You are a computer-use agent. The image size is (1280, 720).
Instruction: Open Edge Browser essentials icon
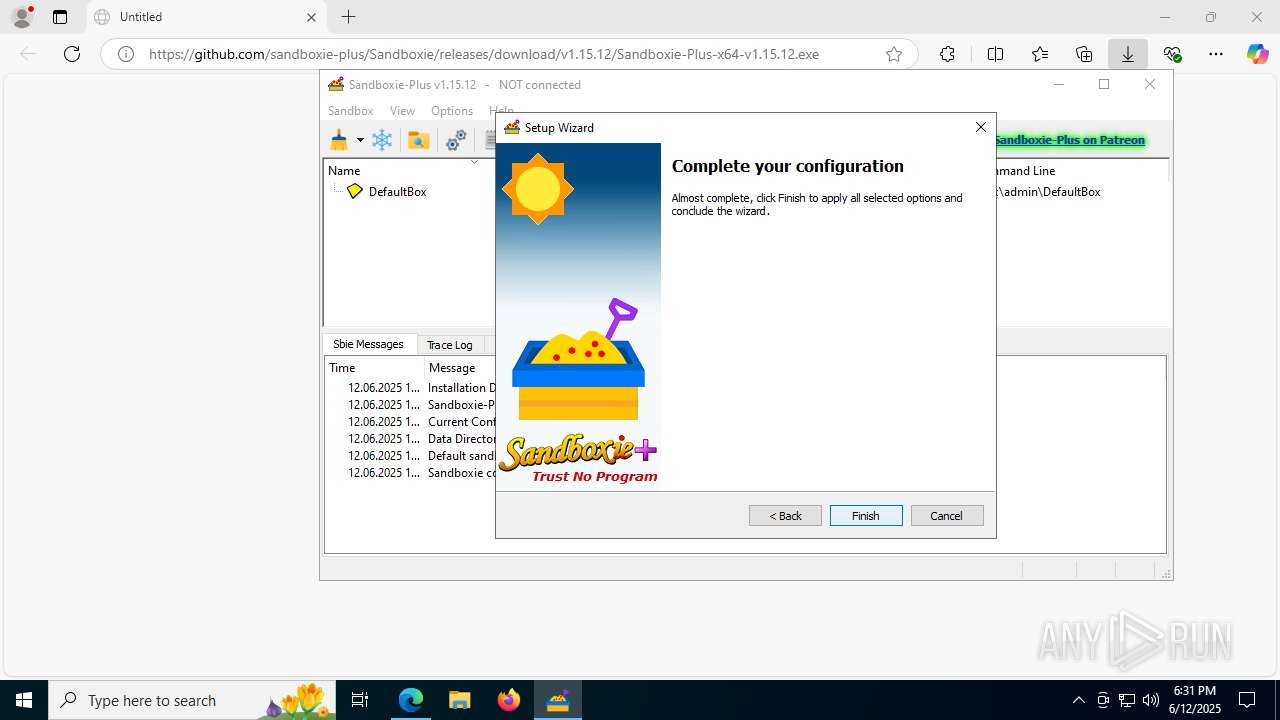pyautogui.click(x=1172, y=54)
